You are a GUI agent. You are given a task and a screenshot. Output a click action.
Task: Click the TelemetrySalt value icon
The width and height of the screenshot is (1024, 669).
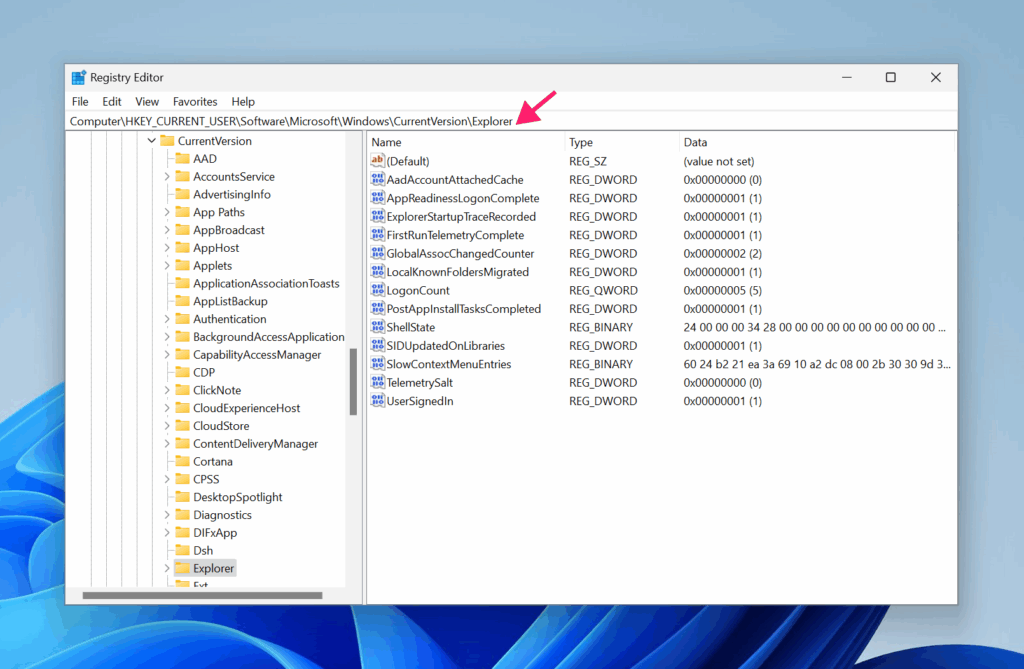377,382
